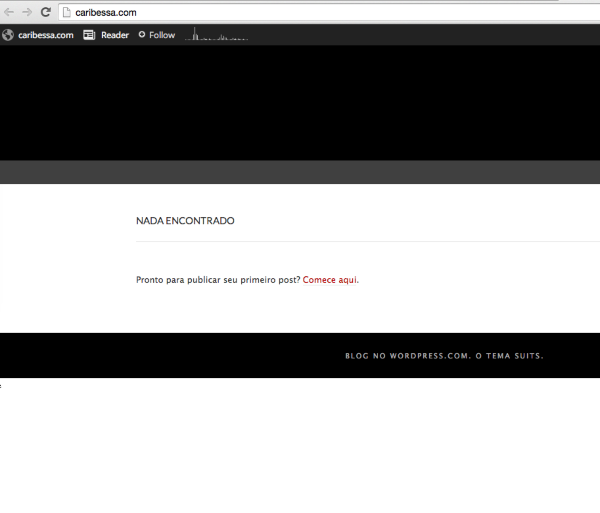Click the Follow circle icon
The height and width of the screenshot is (513, 600).
click(142, 34)
